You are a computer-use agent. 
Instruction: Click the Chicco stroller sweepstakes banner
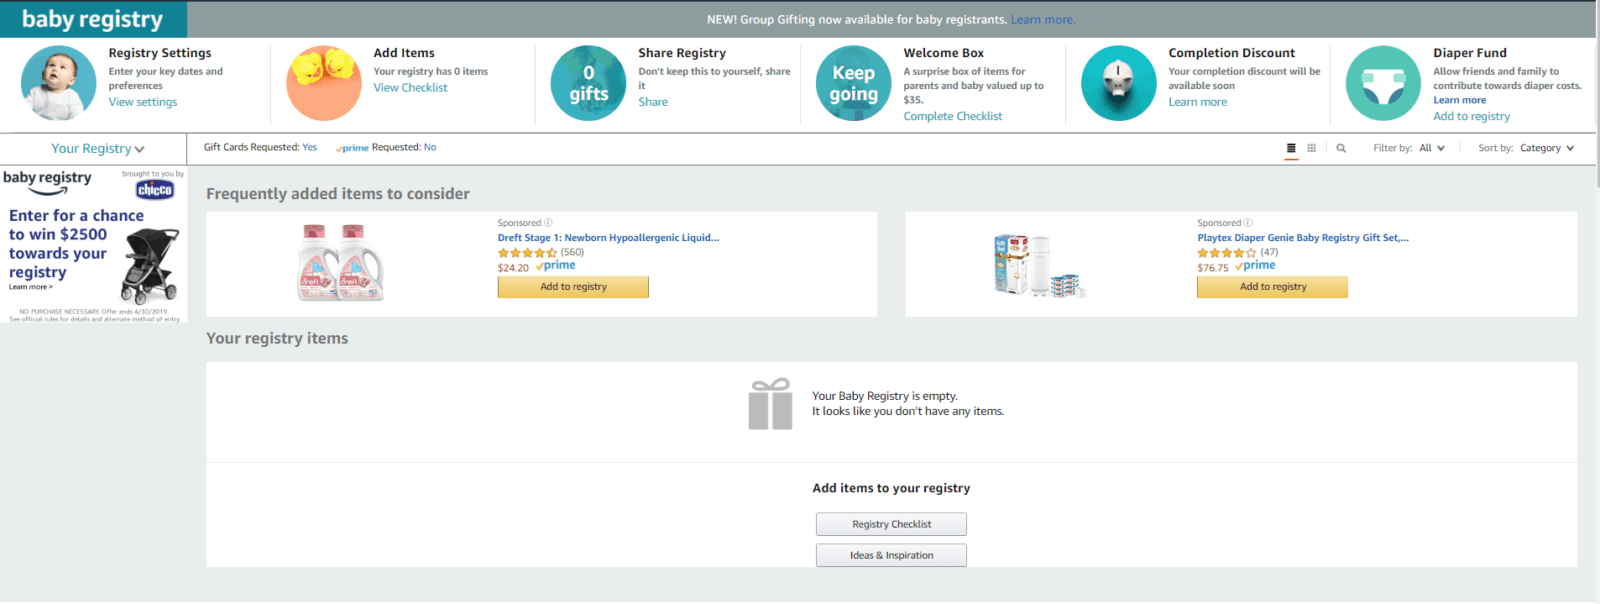click(x=93, y=246)
